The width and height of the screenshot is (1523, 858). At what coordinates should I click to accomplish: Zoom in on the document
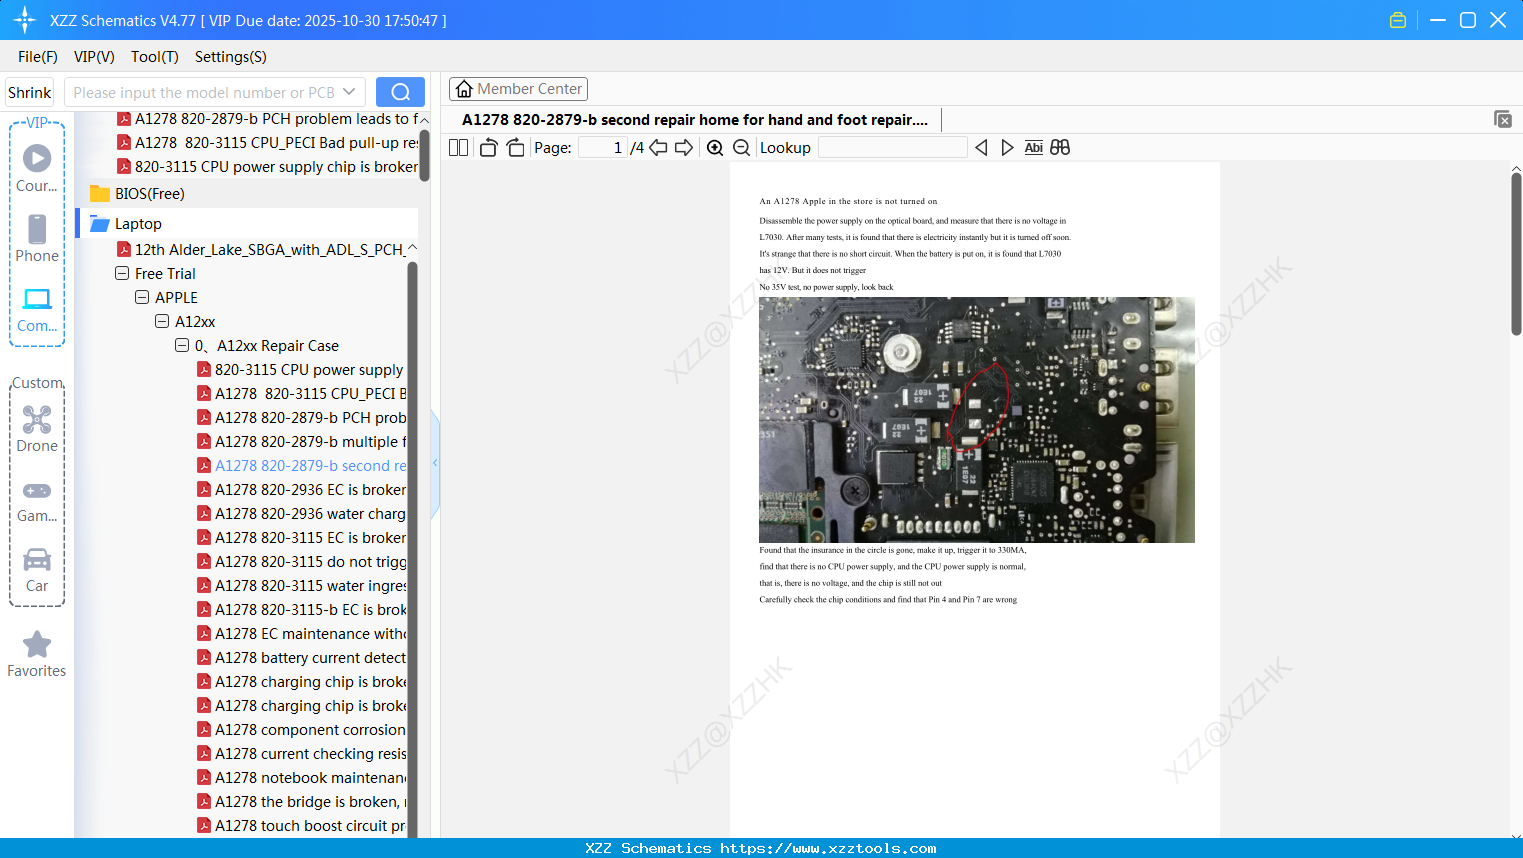point(715,148)
